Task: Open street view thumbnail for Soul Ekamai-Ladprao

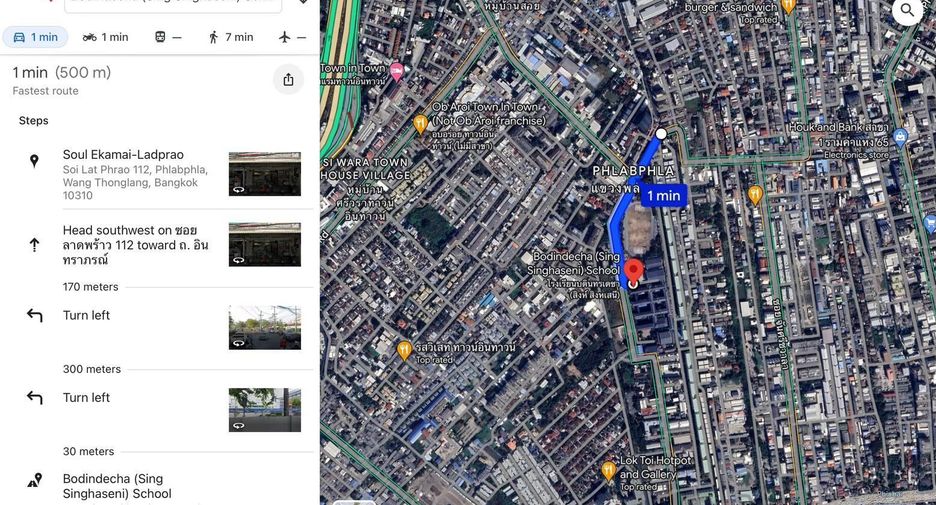Action: [x=264, y=174]
